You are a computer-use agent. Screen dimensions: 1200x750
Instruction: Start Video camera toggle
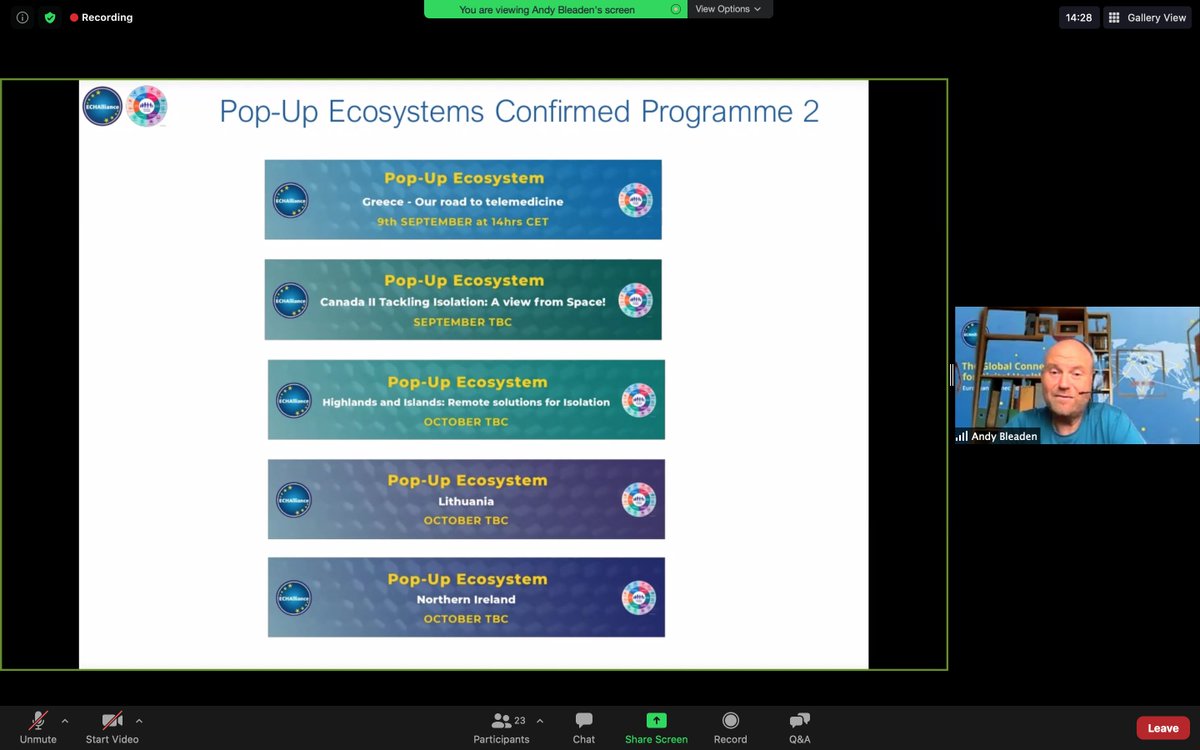pyautogui.click(x=112, y=727)
